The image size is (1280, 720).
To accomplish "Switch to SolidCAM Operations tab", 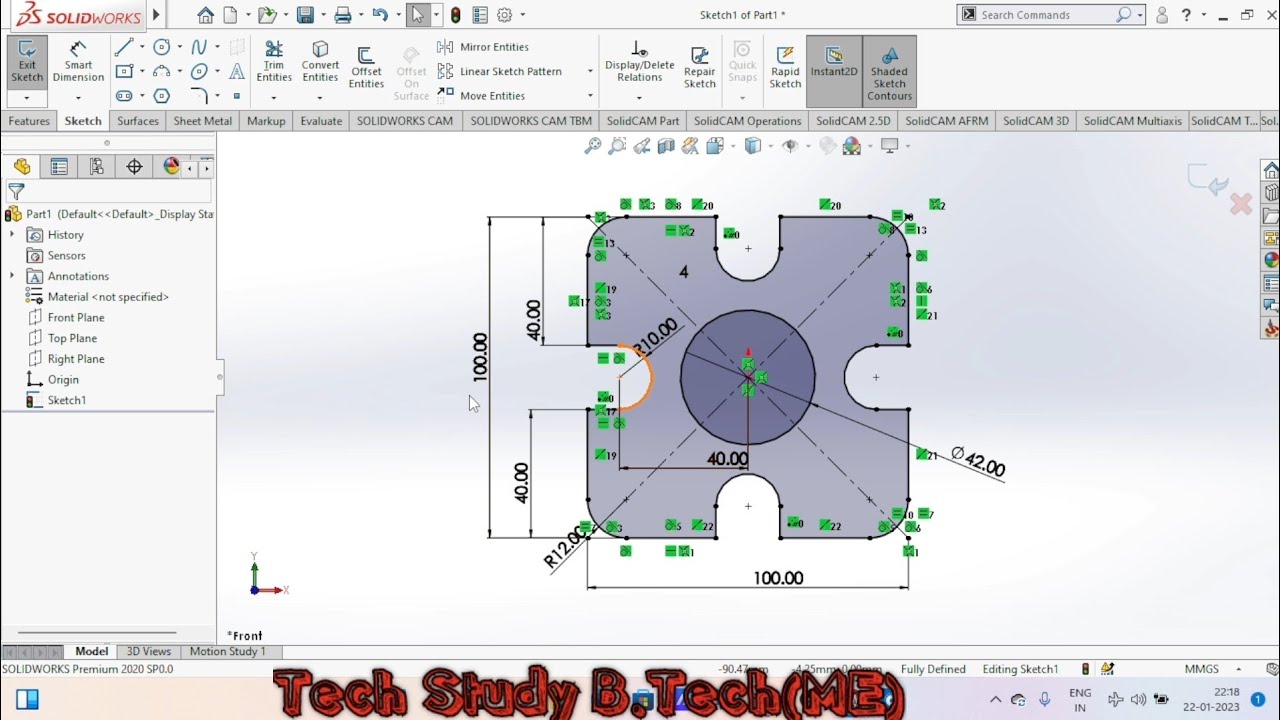I will click(748, 121).
